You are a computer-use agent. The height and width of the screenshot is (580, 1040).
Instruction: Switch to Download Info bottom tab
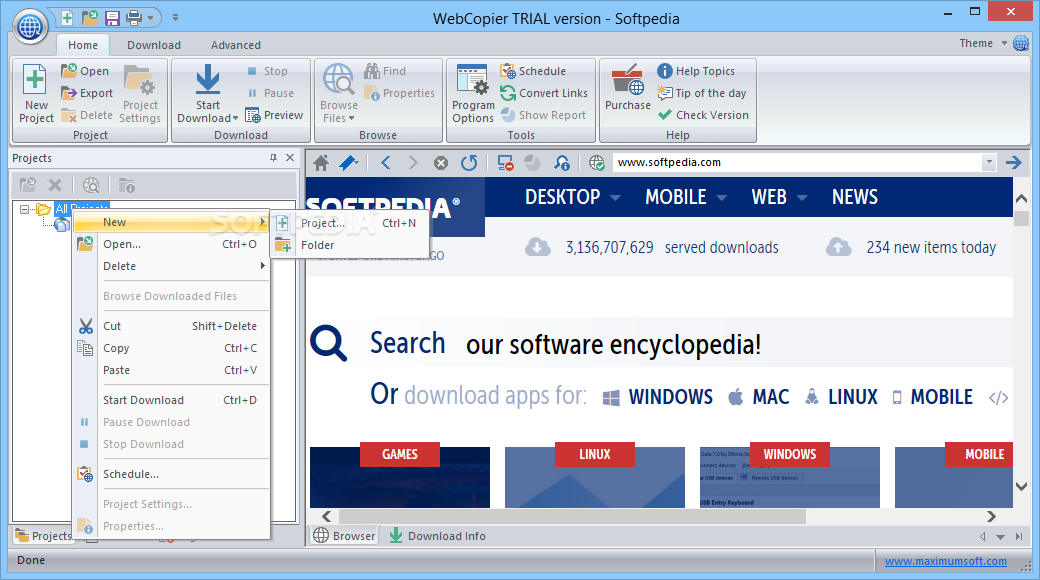(x=438, y=536)
